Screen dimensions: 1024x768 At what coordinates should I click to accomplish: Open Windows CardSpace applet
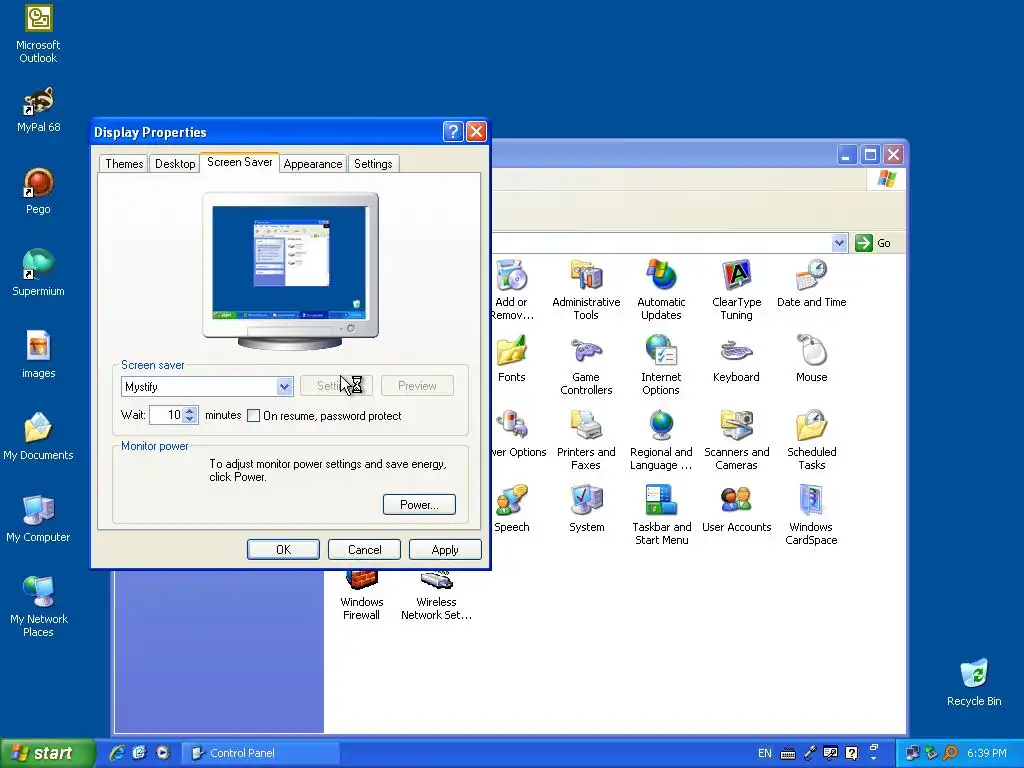coord(811,515)
